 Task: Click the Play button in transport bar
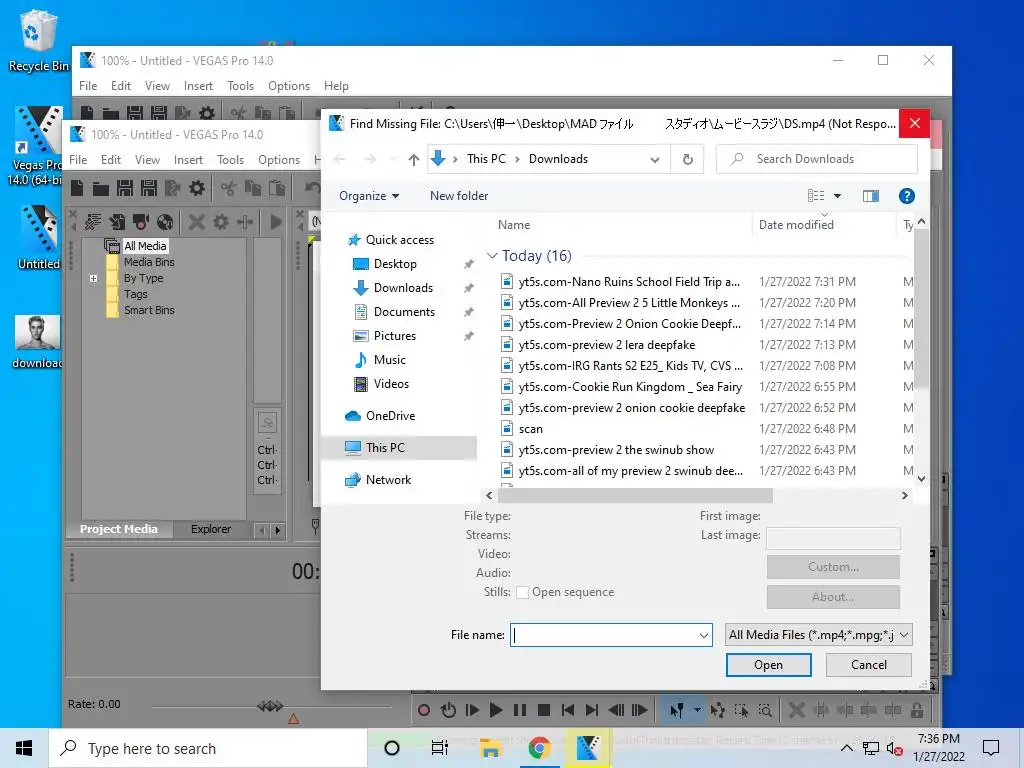point(496,710)
